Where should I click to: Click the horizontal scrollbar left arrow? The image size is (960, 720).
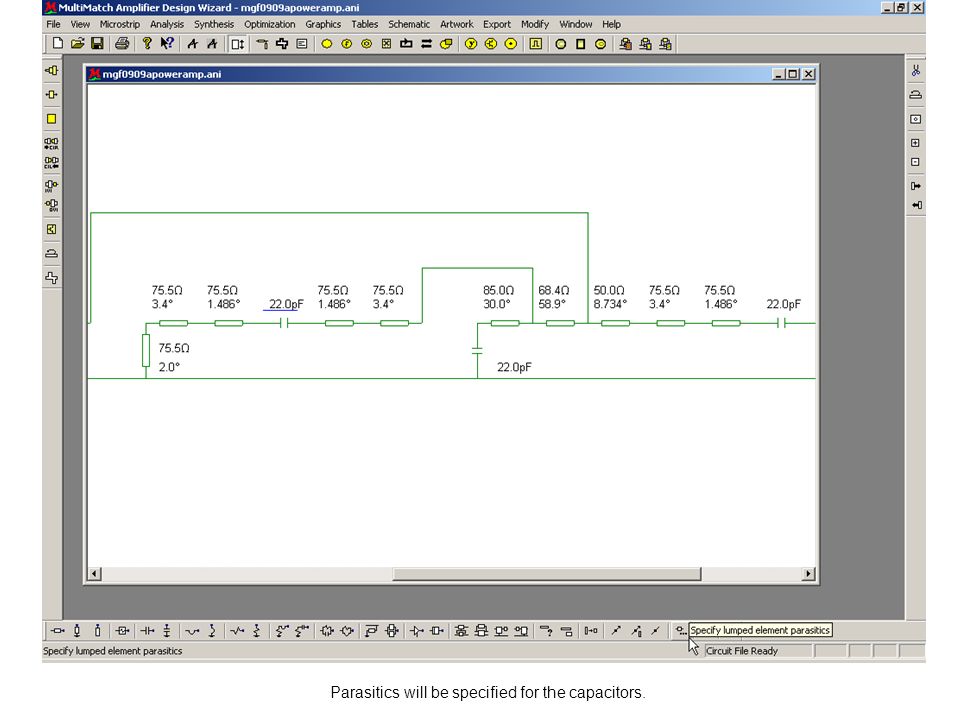pyautogui.click(x=94, y=574)
